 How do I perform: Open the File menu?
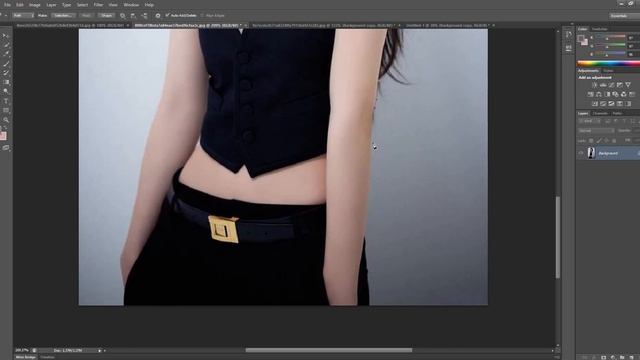click(7, 5)
